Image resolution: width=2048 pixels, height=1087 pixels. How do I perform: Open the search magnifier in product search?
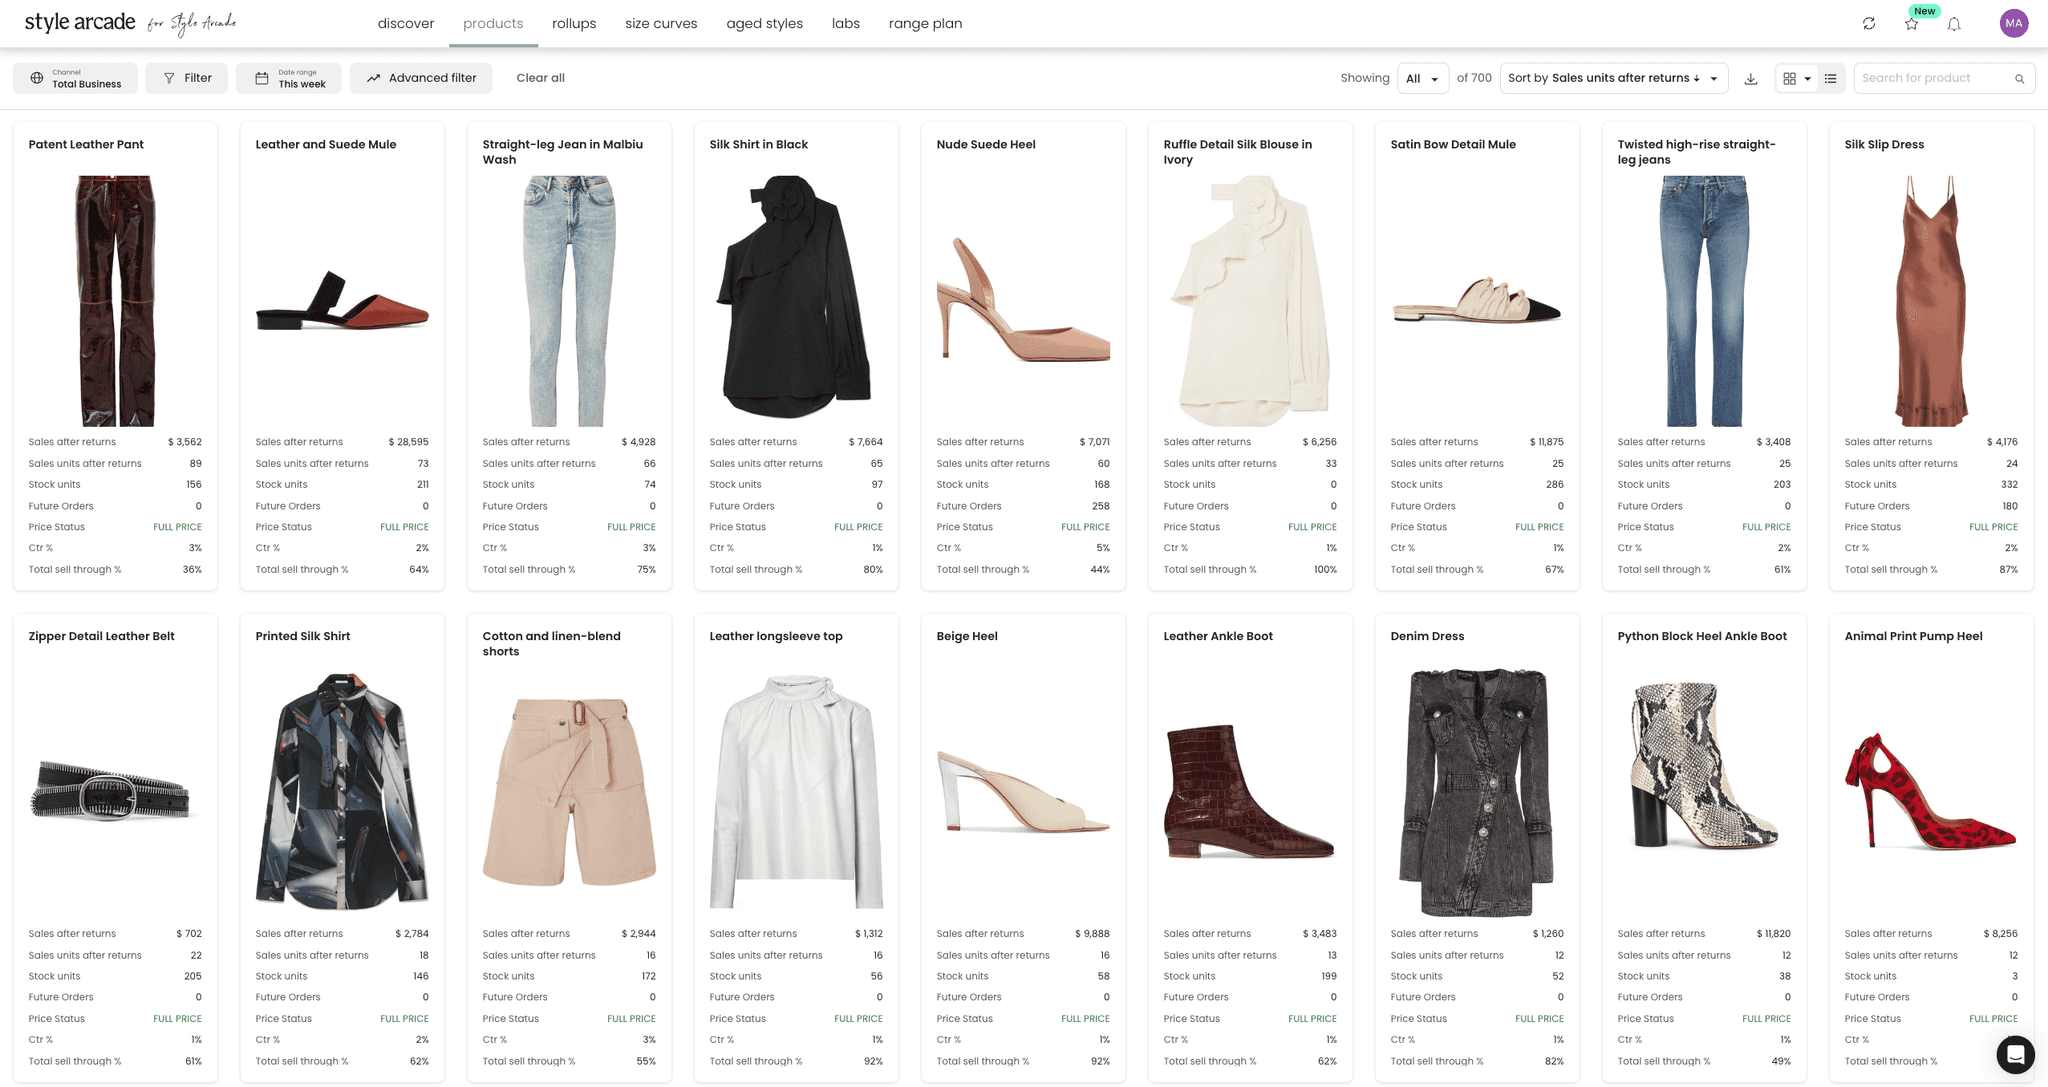(x=2021, y=78)
